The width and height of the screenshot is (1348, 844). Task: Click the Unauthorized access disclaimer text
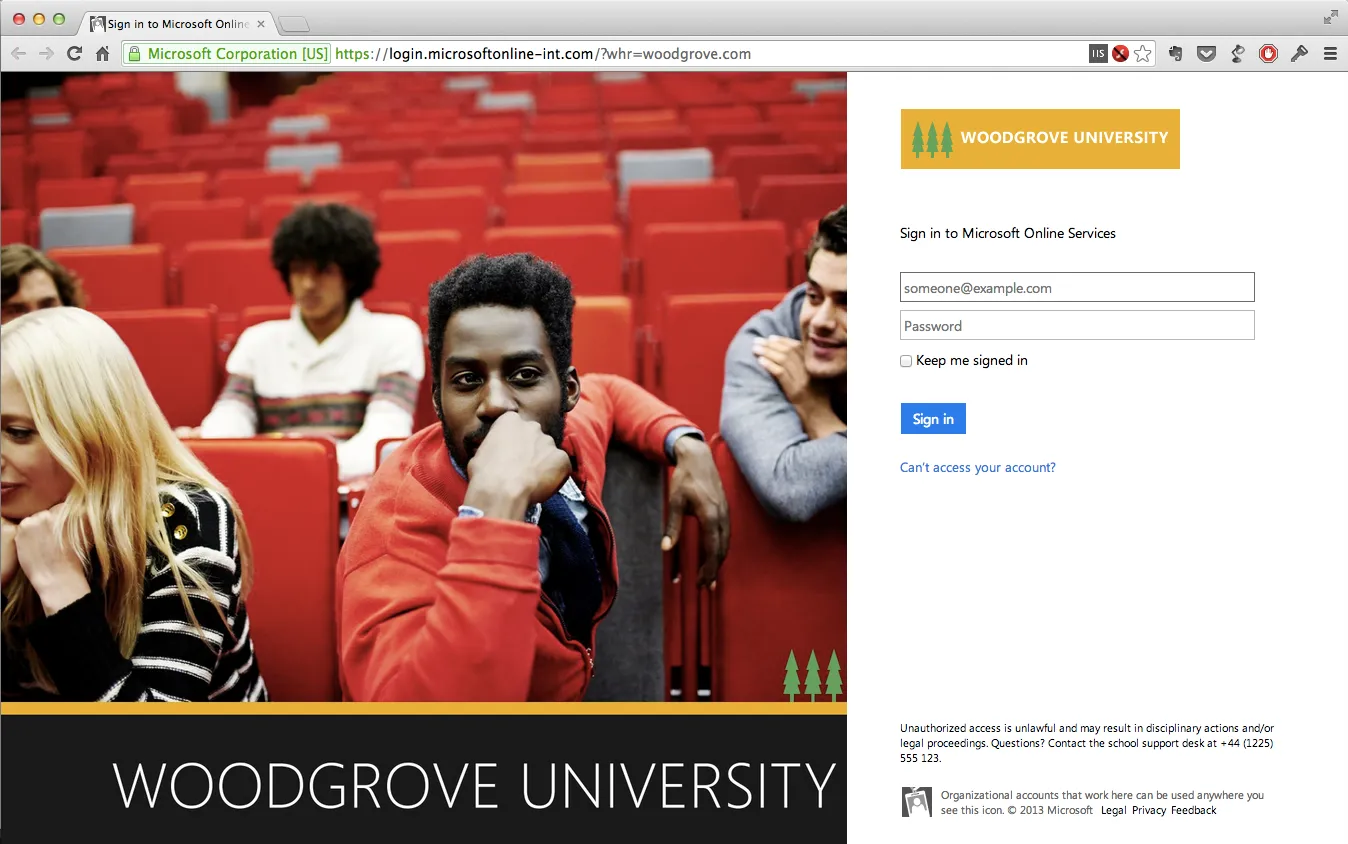[x=1087, y=743]
